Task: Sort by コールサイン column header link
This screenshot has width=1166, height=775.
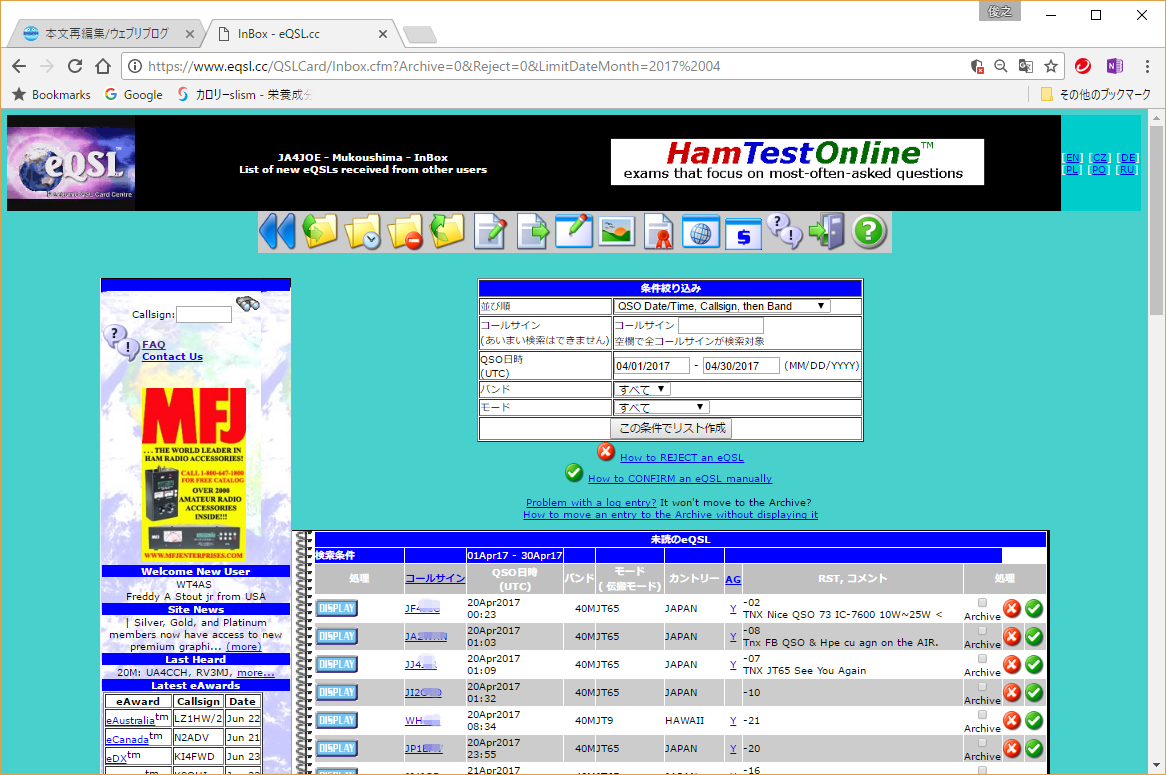Action: point(435,578)
